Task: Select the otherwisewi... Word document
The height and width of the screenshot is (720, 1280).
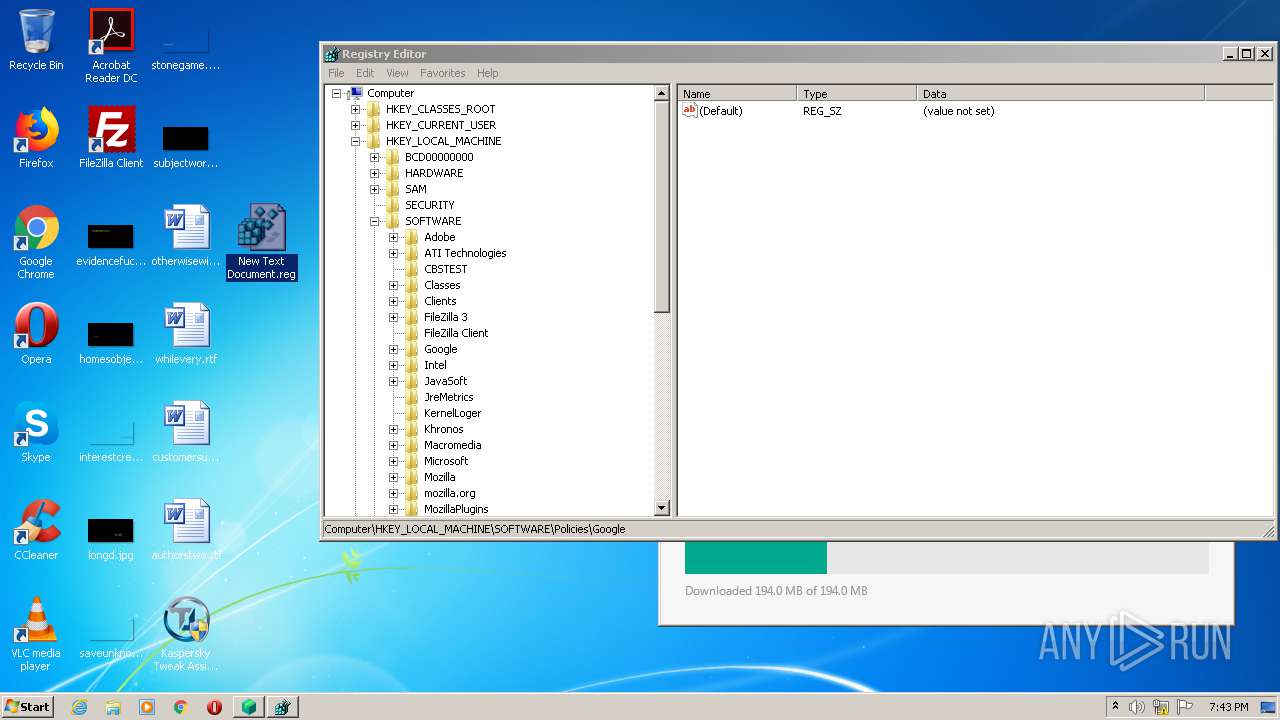Action: (186, 236)
